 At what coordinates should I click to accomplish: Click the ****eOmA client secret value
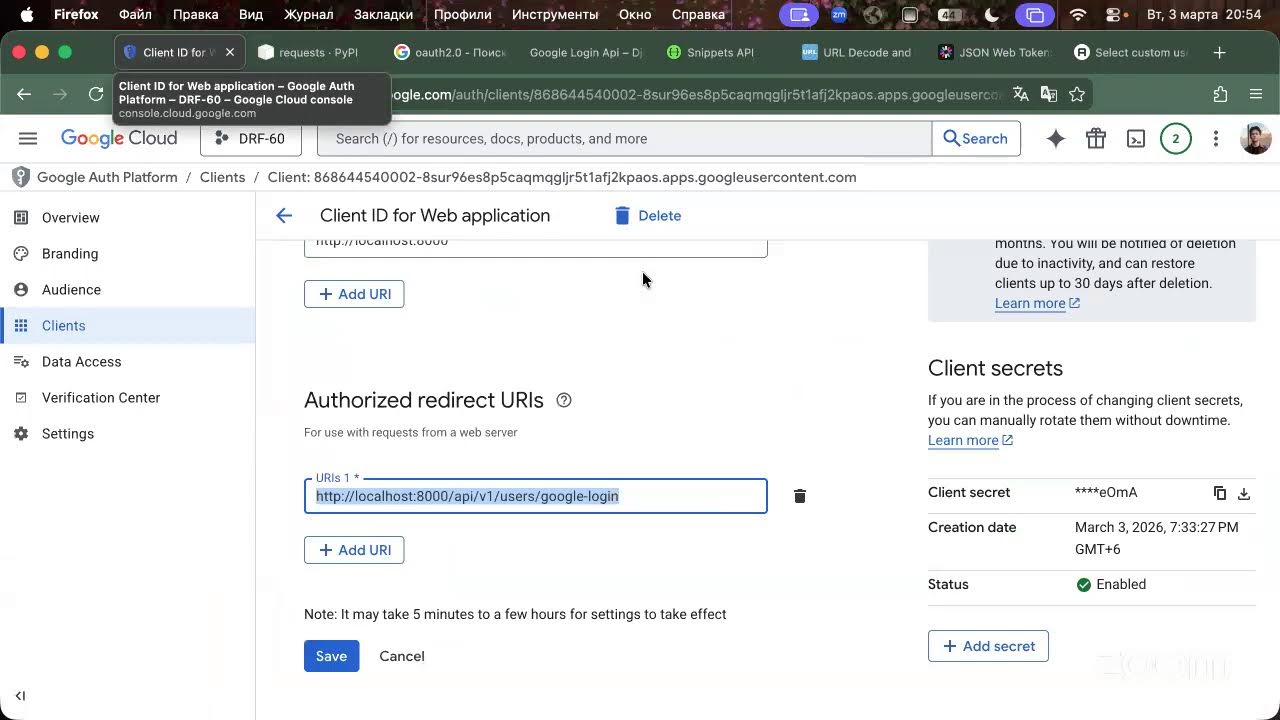click(x=1106, y=493)
